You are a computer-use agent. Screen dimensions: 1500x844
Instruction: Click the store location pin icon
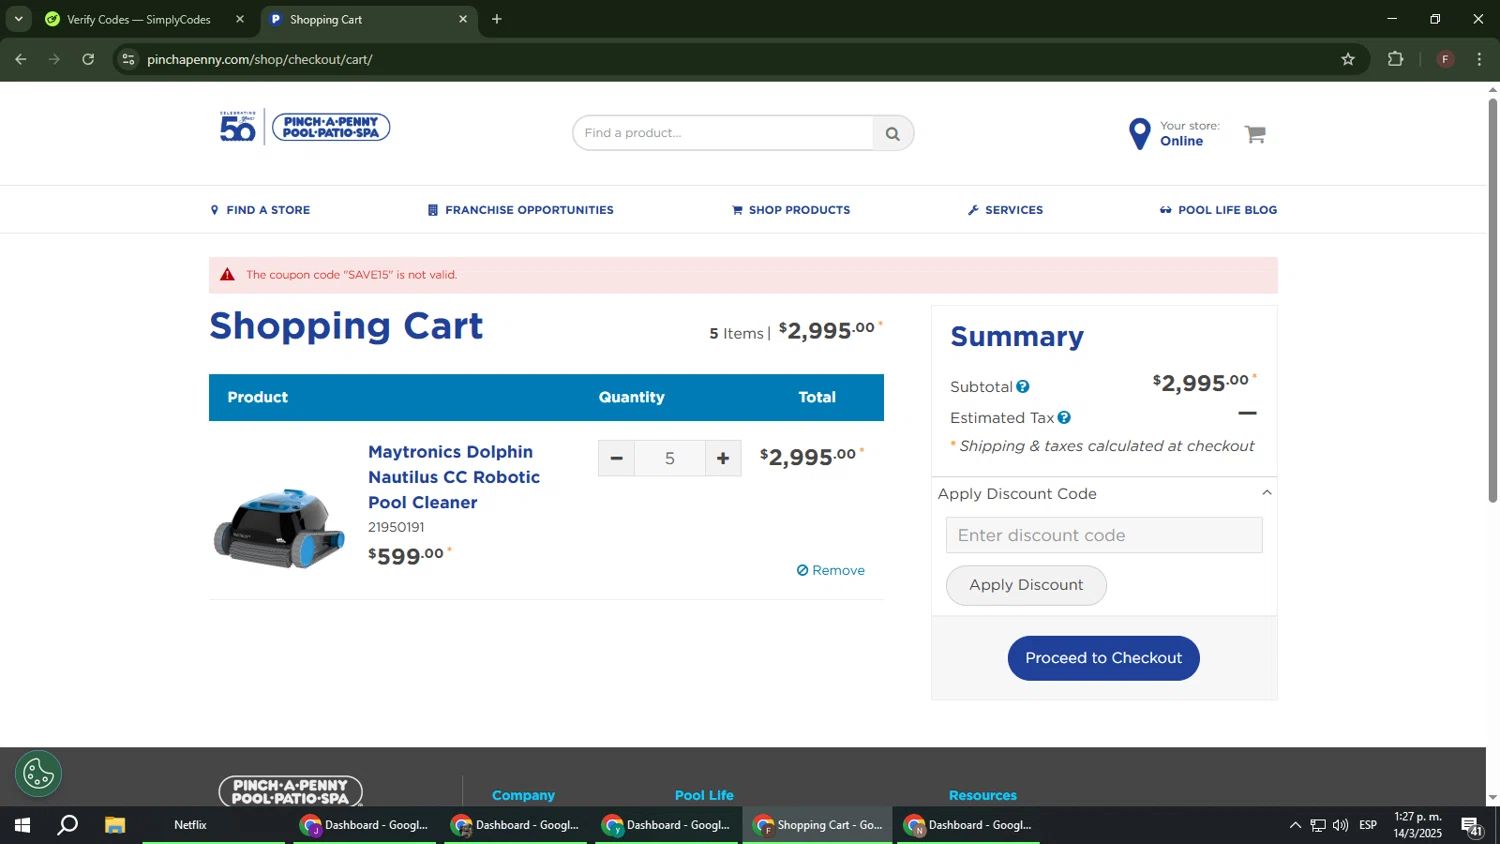(1139, 134)
